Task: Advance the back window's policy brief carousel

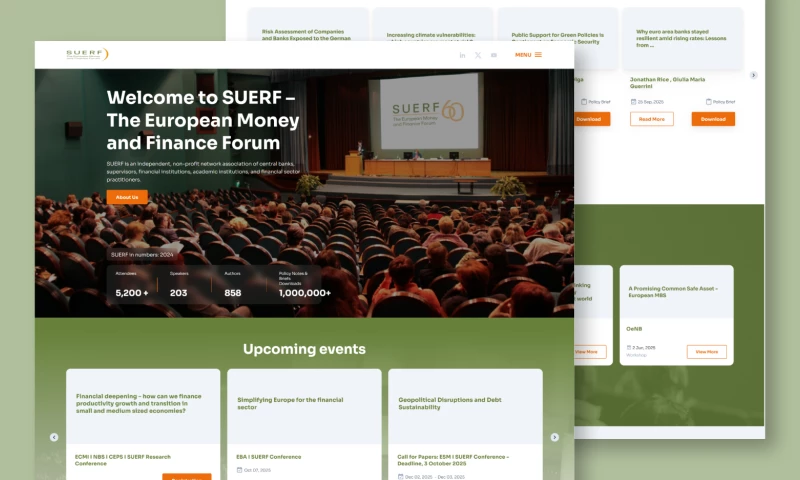Action: pos(754,75)
